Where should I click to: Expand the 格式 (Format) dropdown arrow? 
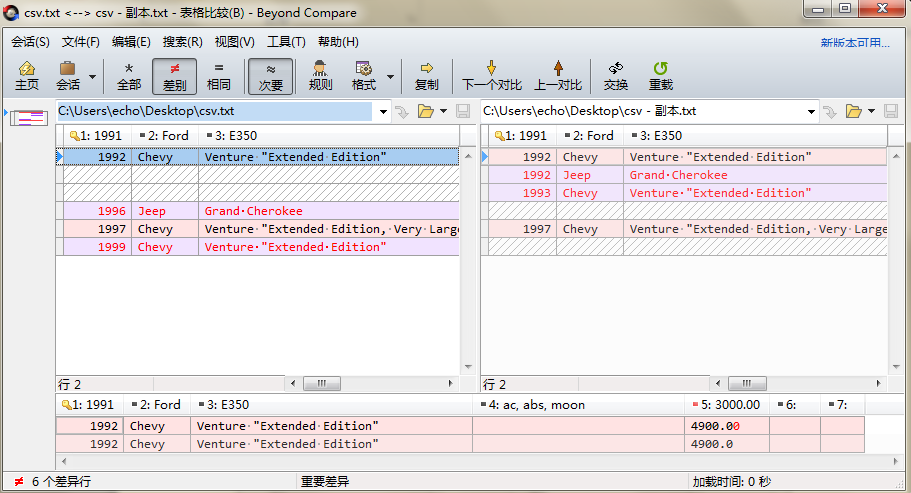tap(390, 76)
